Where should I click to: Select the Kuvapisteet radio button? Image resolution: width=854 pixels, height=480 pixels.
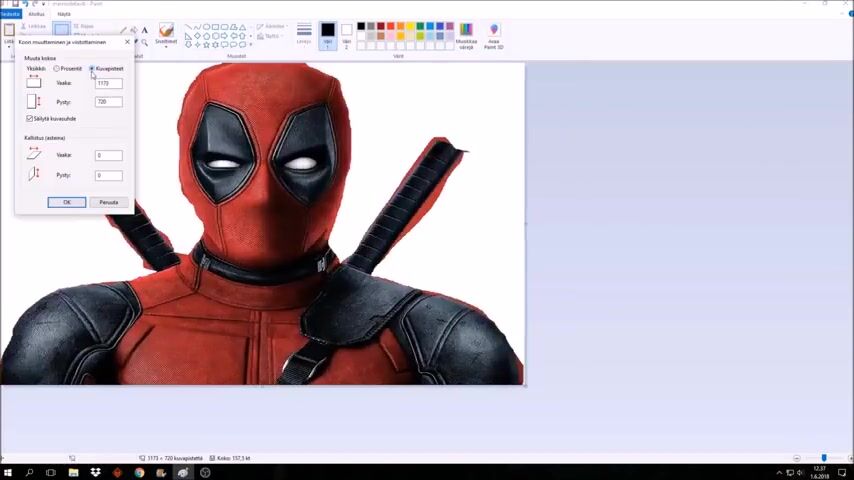pos(92,69)
